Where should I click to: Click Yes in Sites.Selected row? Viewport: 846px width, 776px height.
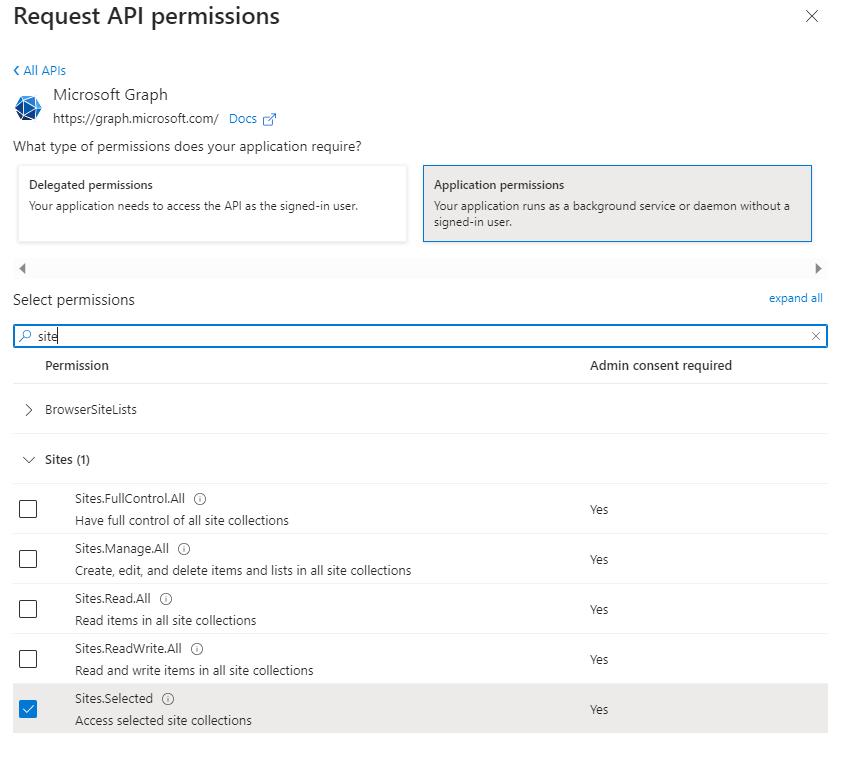599,710
